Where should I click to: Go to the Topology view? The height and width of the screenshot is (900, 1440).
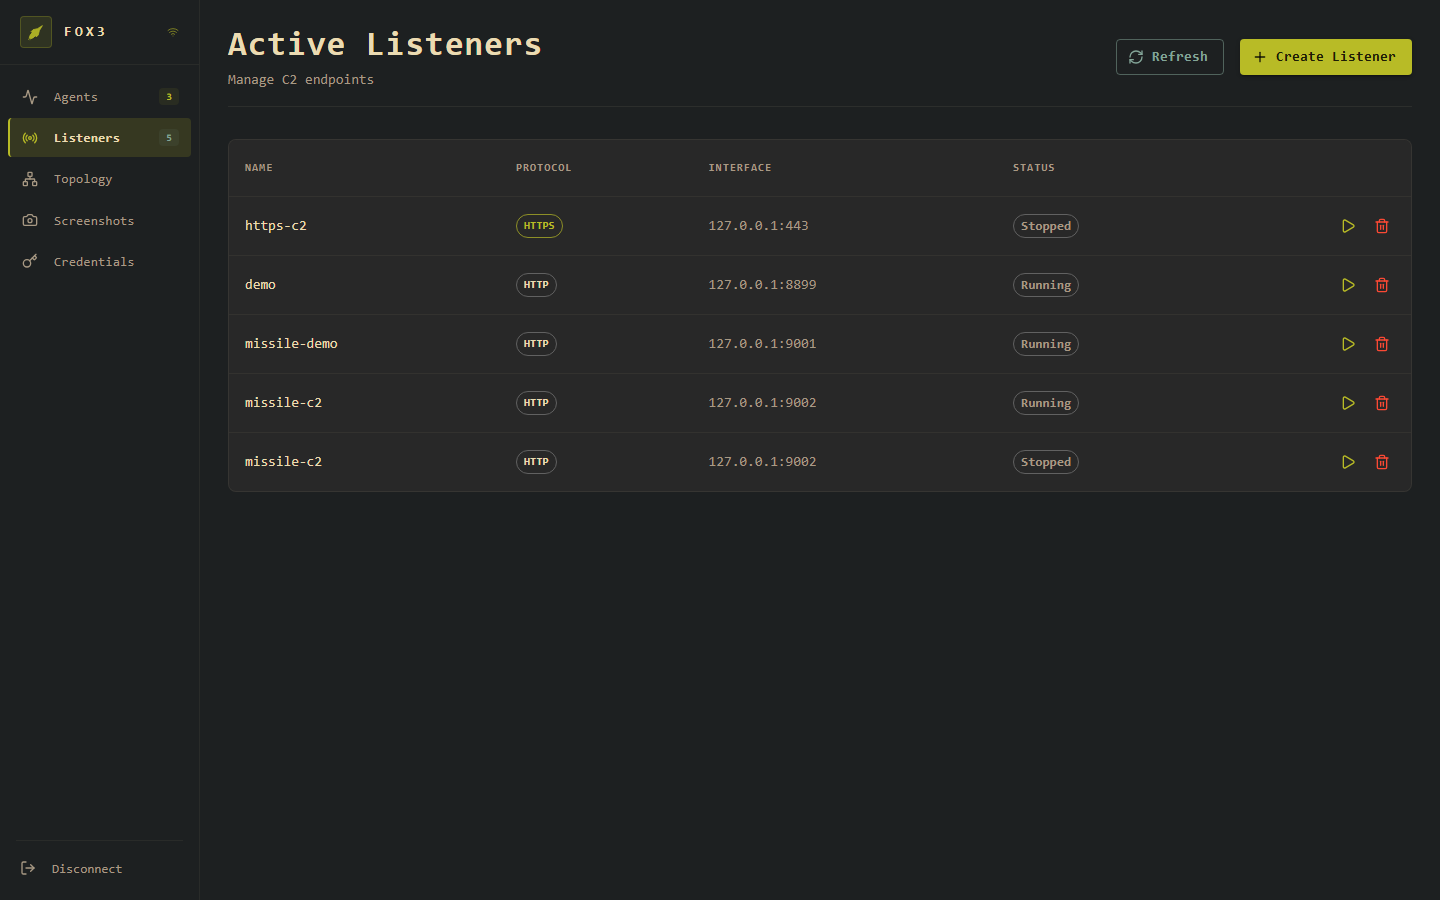point(99,179)
